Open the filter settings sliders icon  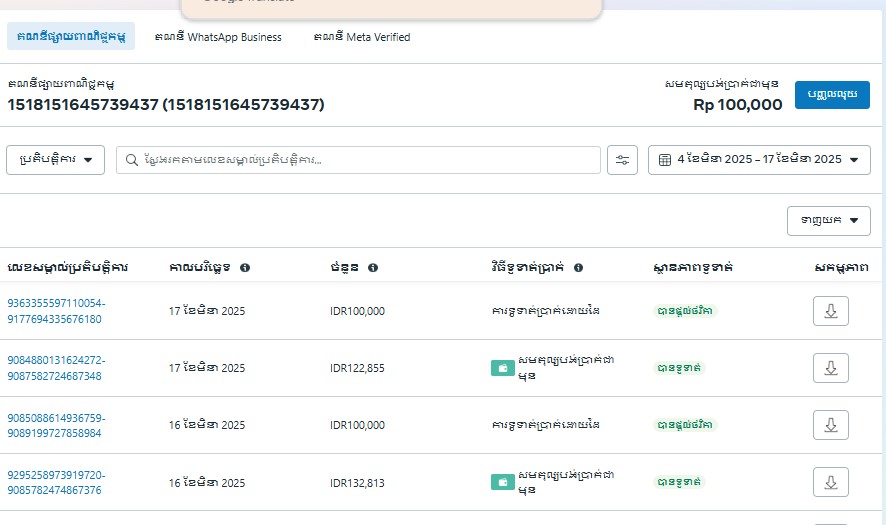624,160
